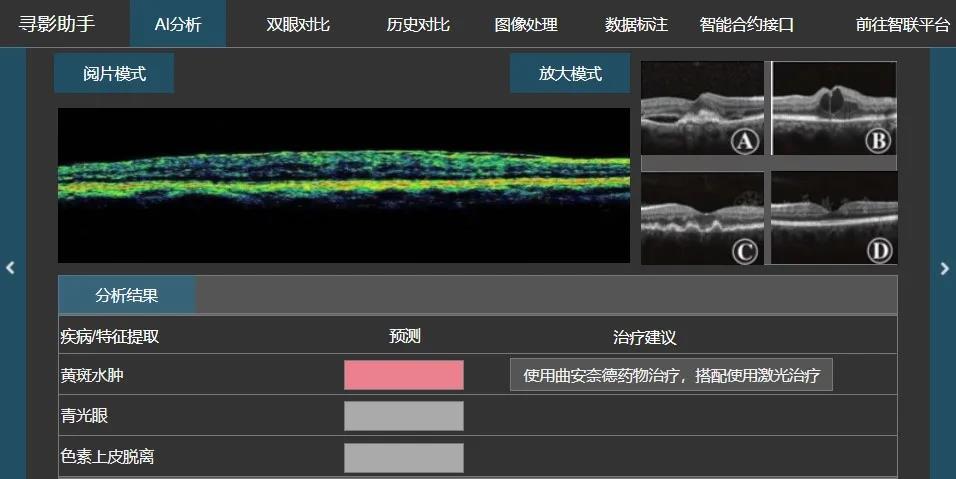Enable 阅片模式 reading mode
This screenshot has width=956, height=479.
(x=114, y=74)
